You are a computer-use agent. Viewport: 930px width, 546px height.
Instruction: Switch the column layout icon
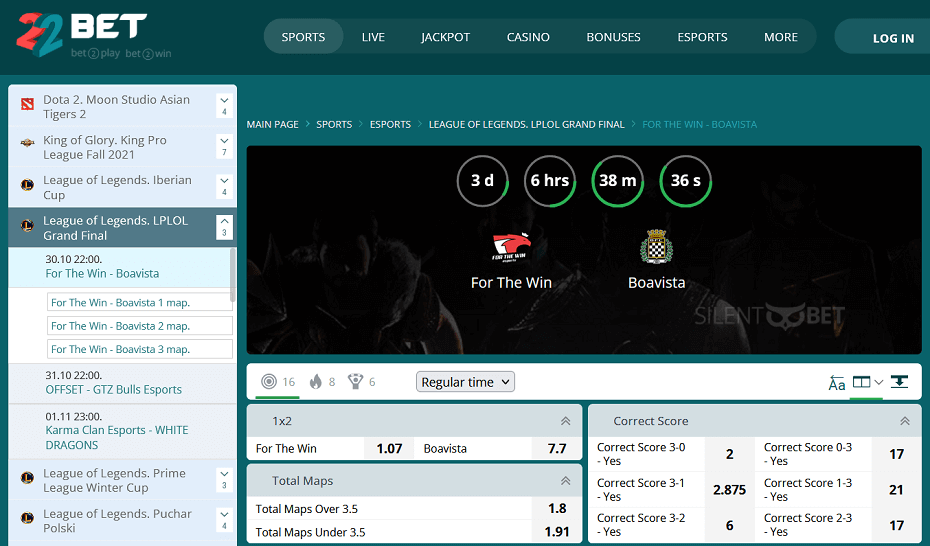(861, 382)
